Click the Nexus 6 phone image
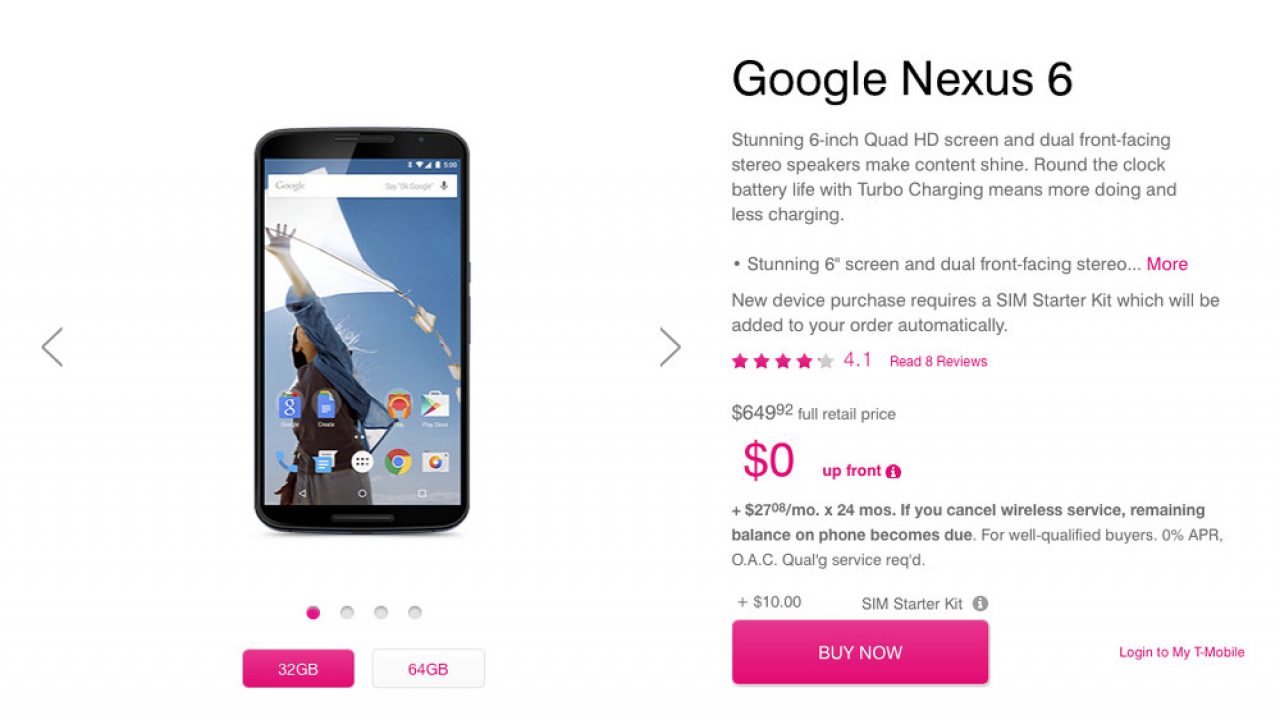Image resolution: width=1280 pixels, height=720 pixels. [x=362, y=331]
